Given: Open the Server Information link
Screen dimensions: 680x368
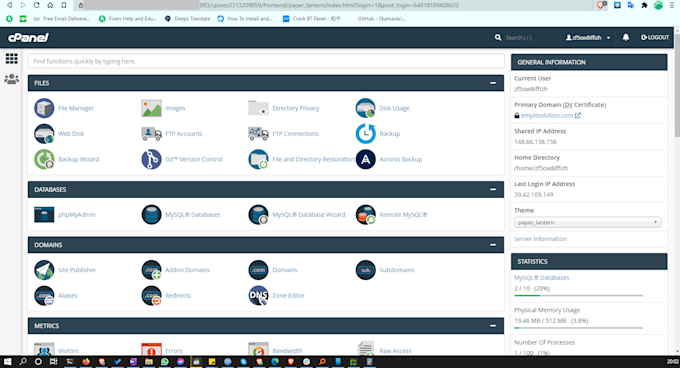Looking at the screenshot, I should [540, 239].
